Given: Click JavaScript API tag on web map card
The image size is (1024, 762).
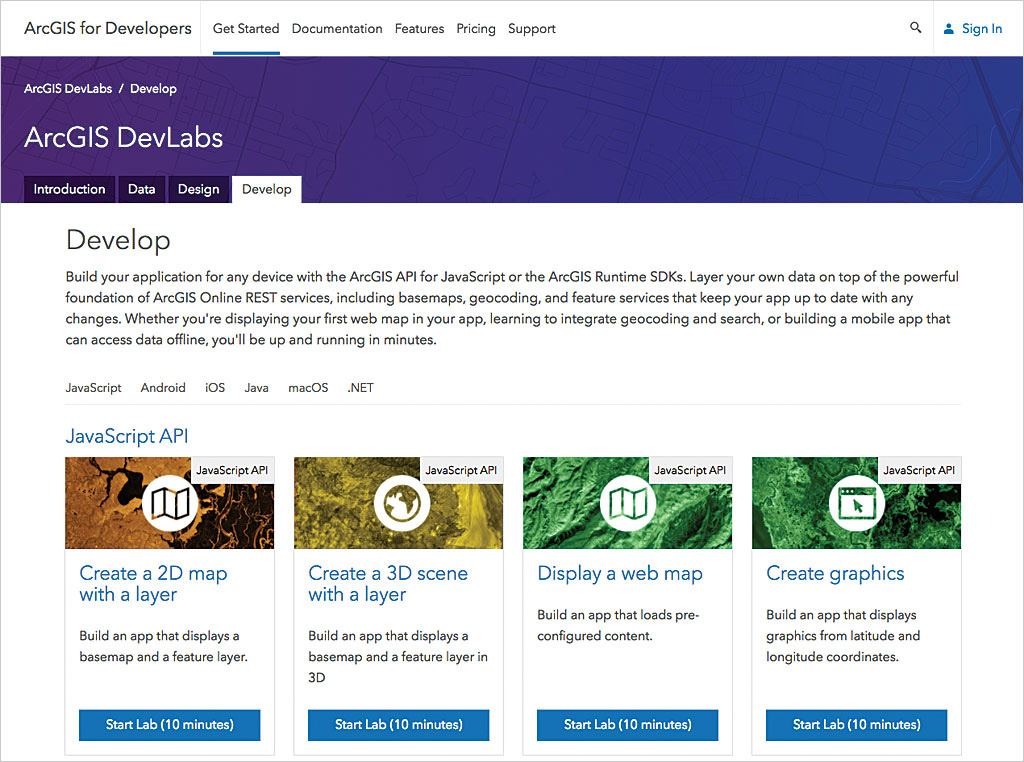Looking at the screenshot, I should point(690,470).
